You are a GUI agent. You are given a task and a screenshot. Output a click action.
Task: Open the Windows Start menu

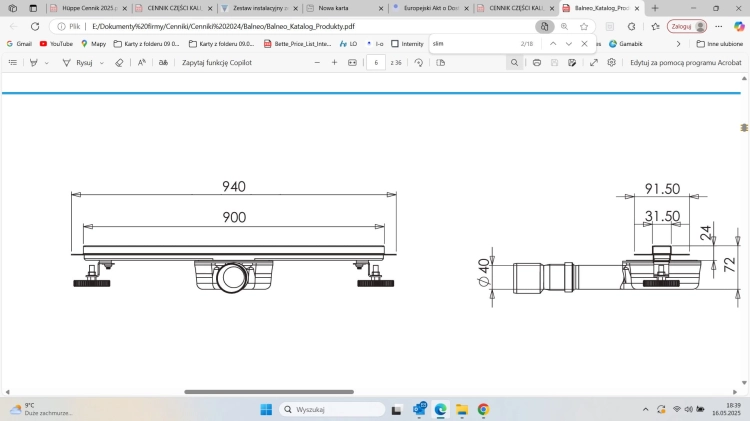pyautogui.click(x=266, y=410)
